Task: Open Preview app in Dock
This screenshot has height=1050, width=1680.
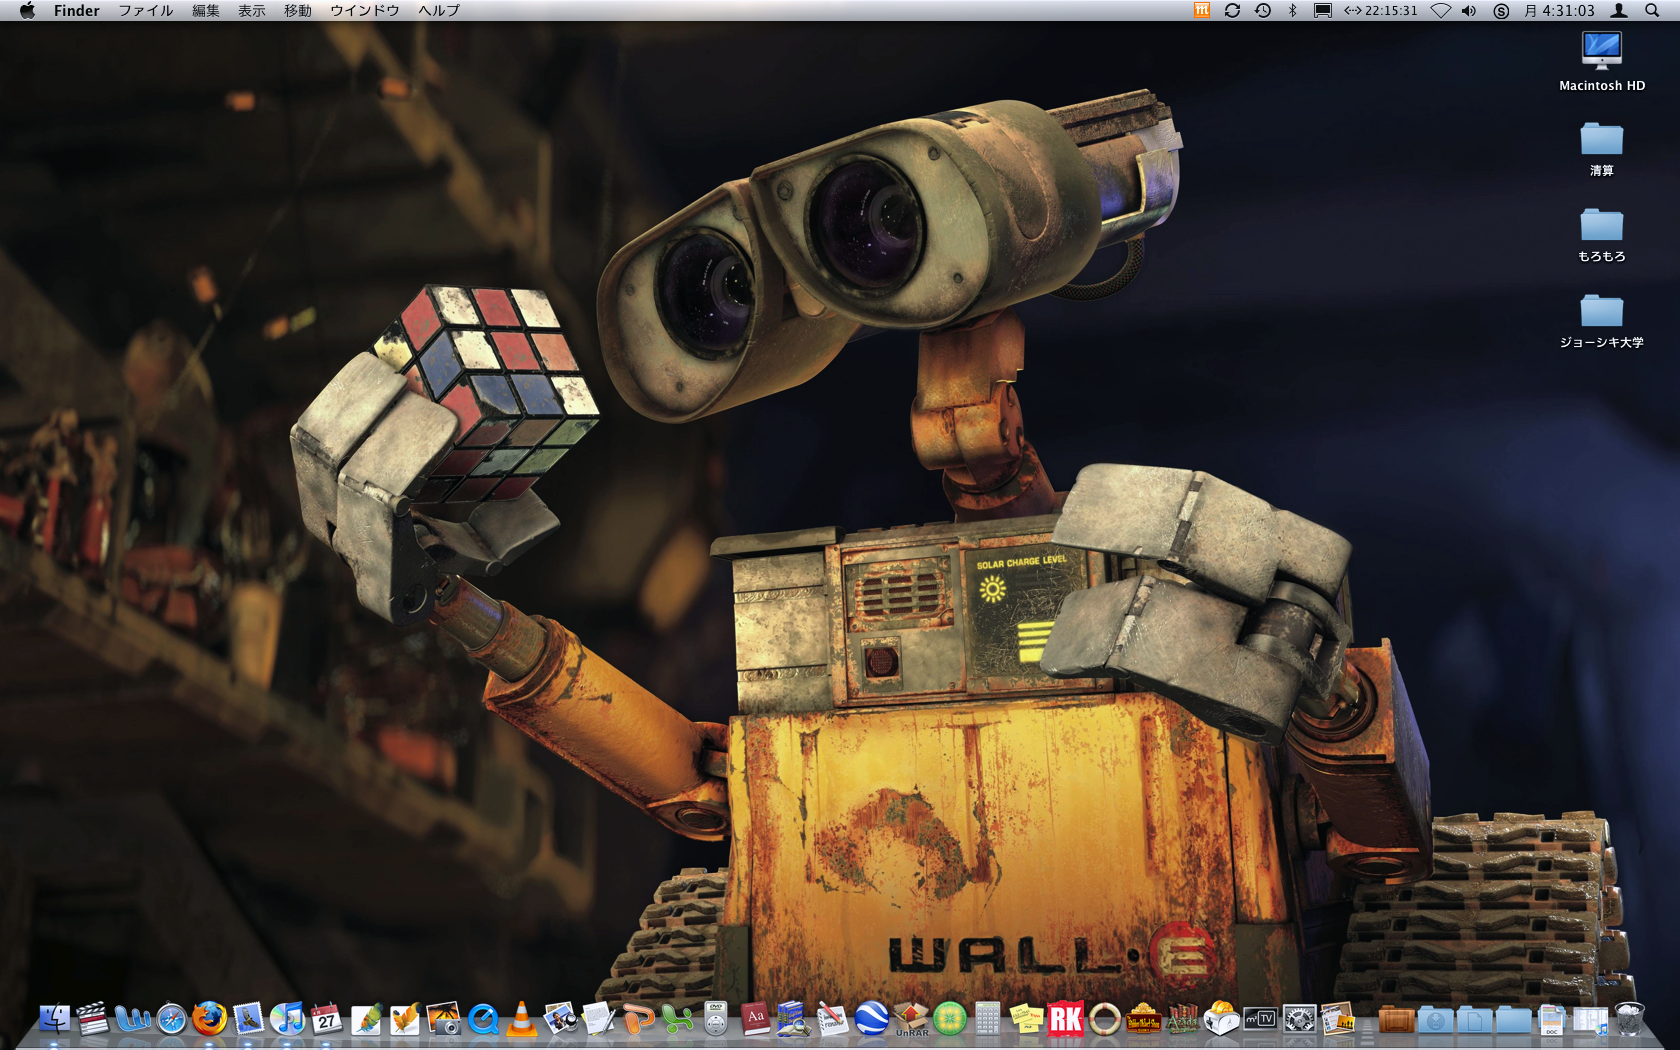Action: 560,1019
